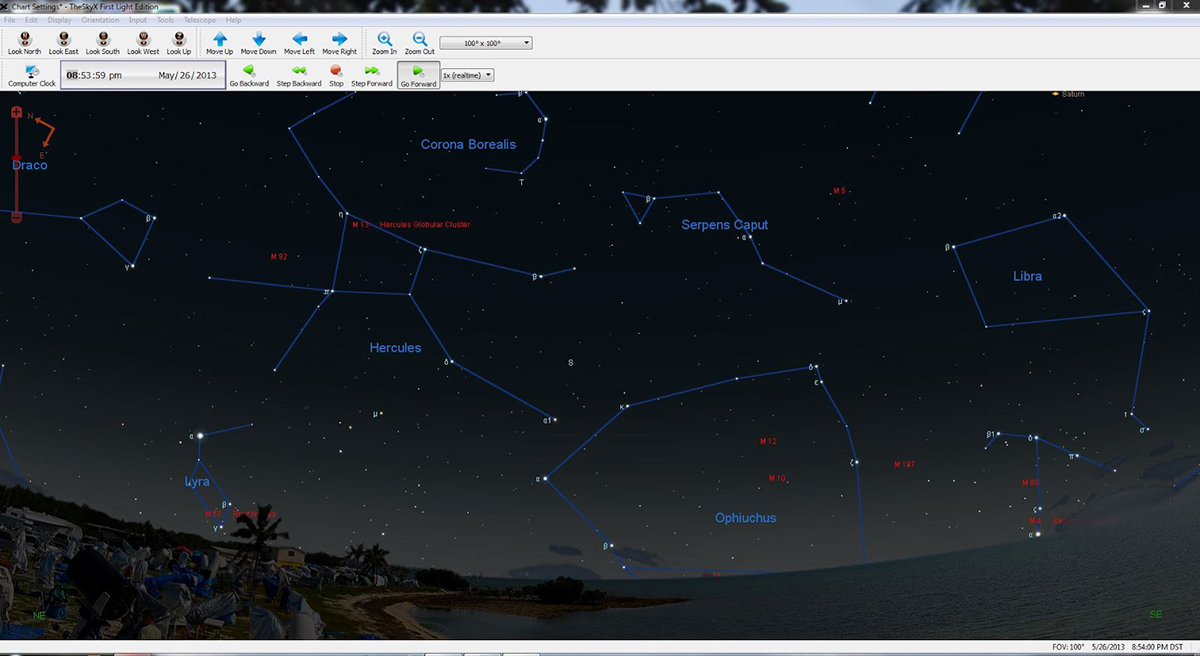Viewport: 1200px width, 656px height.
Task: Click the Zoom Out magnifier
Action: tap(419, 42)
